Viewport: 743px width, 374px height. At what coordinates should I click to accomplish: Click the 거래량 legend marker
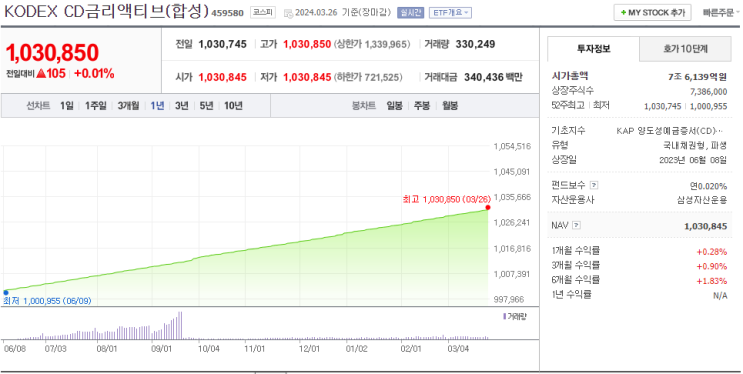point(504,316)
